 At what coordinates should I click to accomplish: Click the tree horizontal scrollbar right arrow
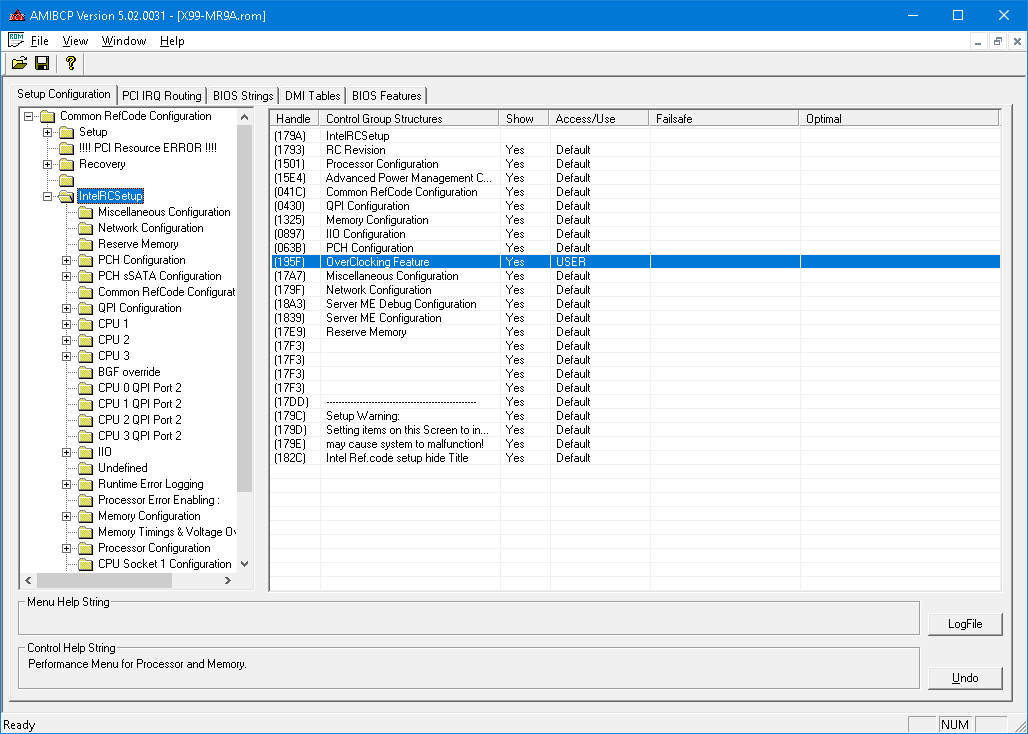(x=227, y=581)
